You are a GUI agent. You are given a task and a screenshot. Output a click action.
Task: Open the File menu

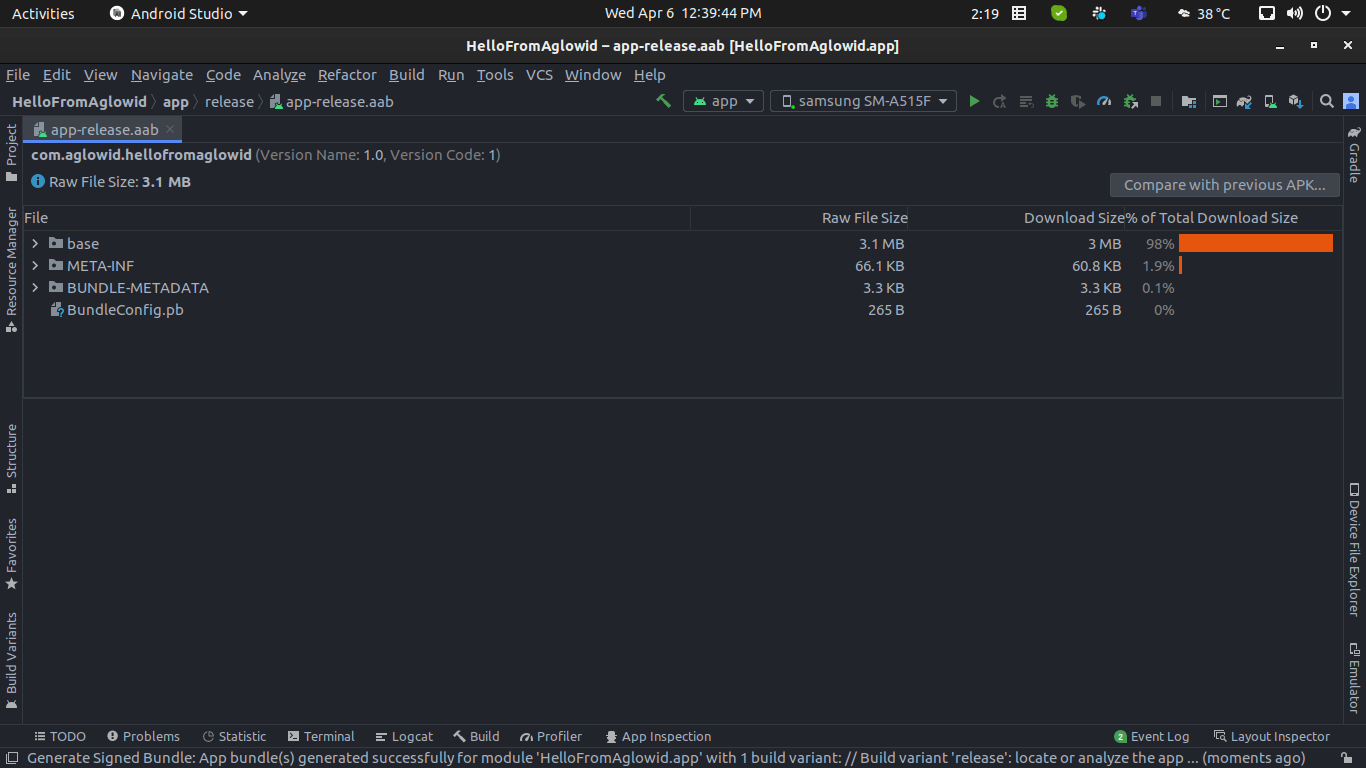click(18, 75)
